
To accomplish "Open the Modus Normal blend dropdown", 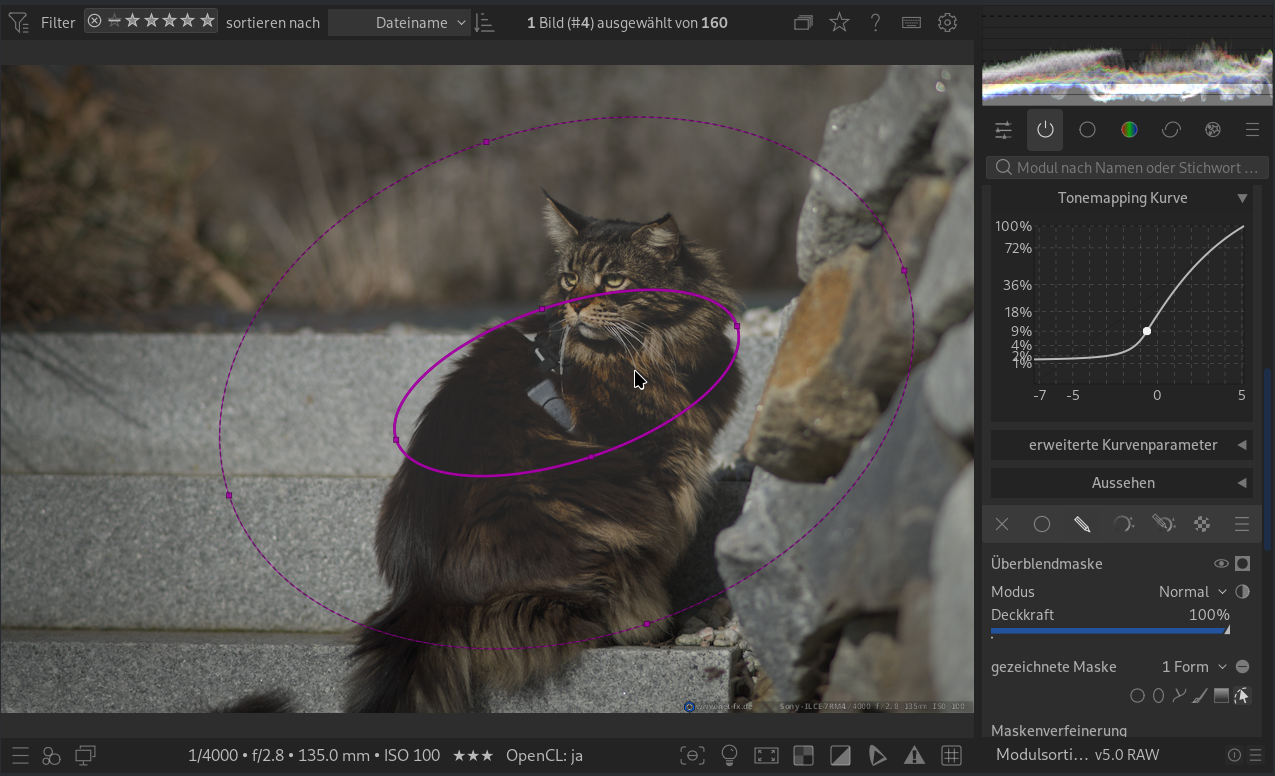I will tap(1192, 592).
